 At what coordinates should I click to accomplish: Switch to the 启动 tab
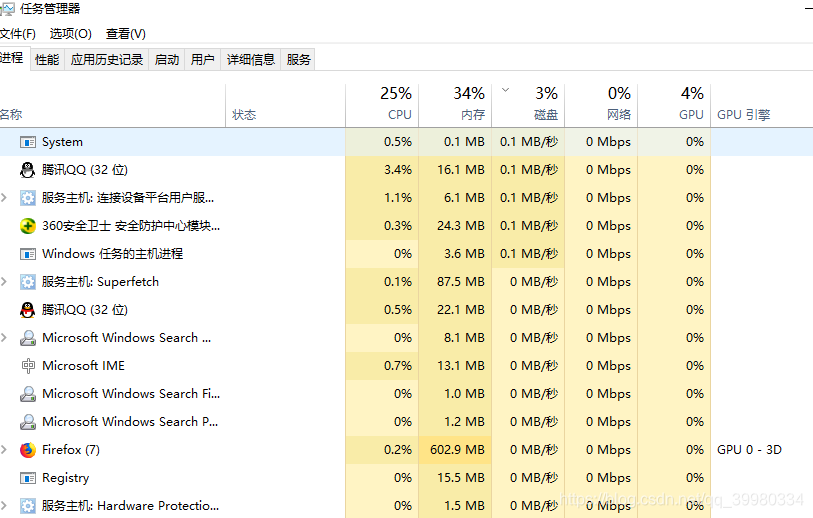167,60
